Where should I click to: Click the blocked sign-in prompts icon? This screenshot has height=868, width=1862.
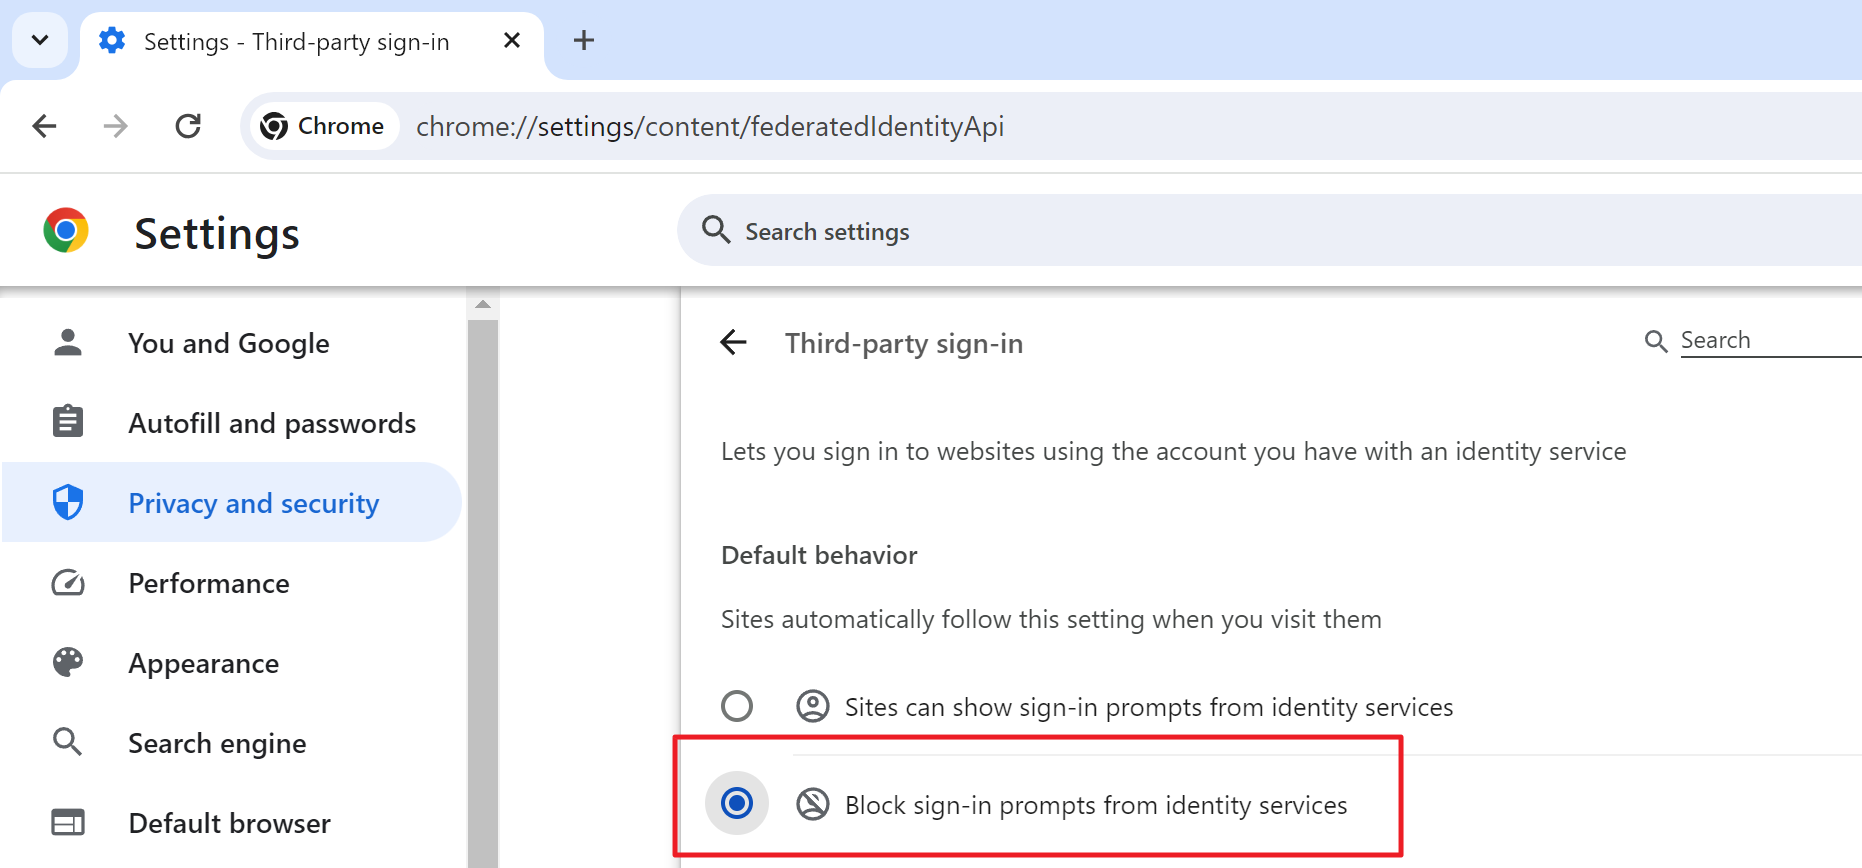pos(813,803)
